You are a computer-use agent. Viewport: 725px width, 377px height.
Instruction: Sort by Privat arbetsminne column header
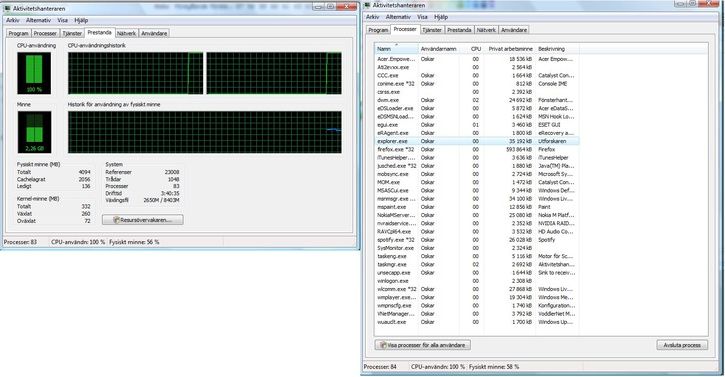(x=510, y=49)
